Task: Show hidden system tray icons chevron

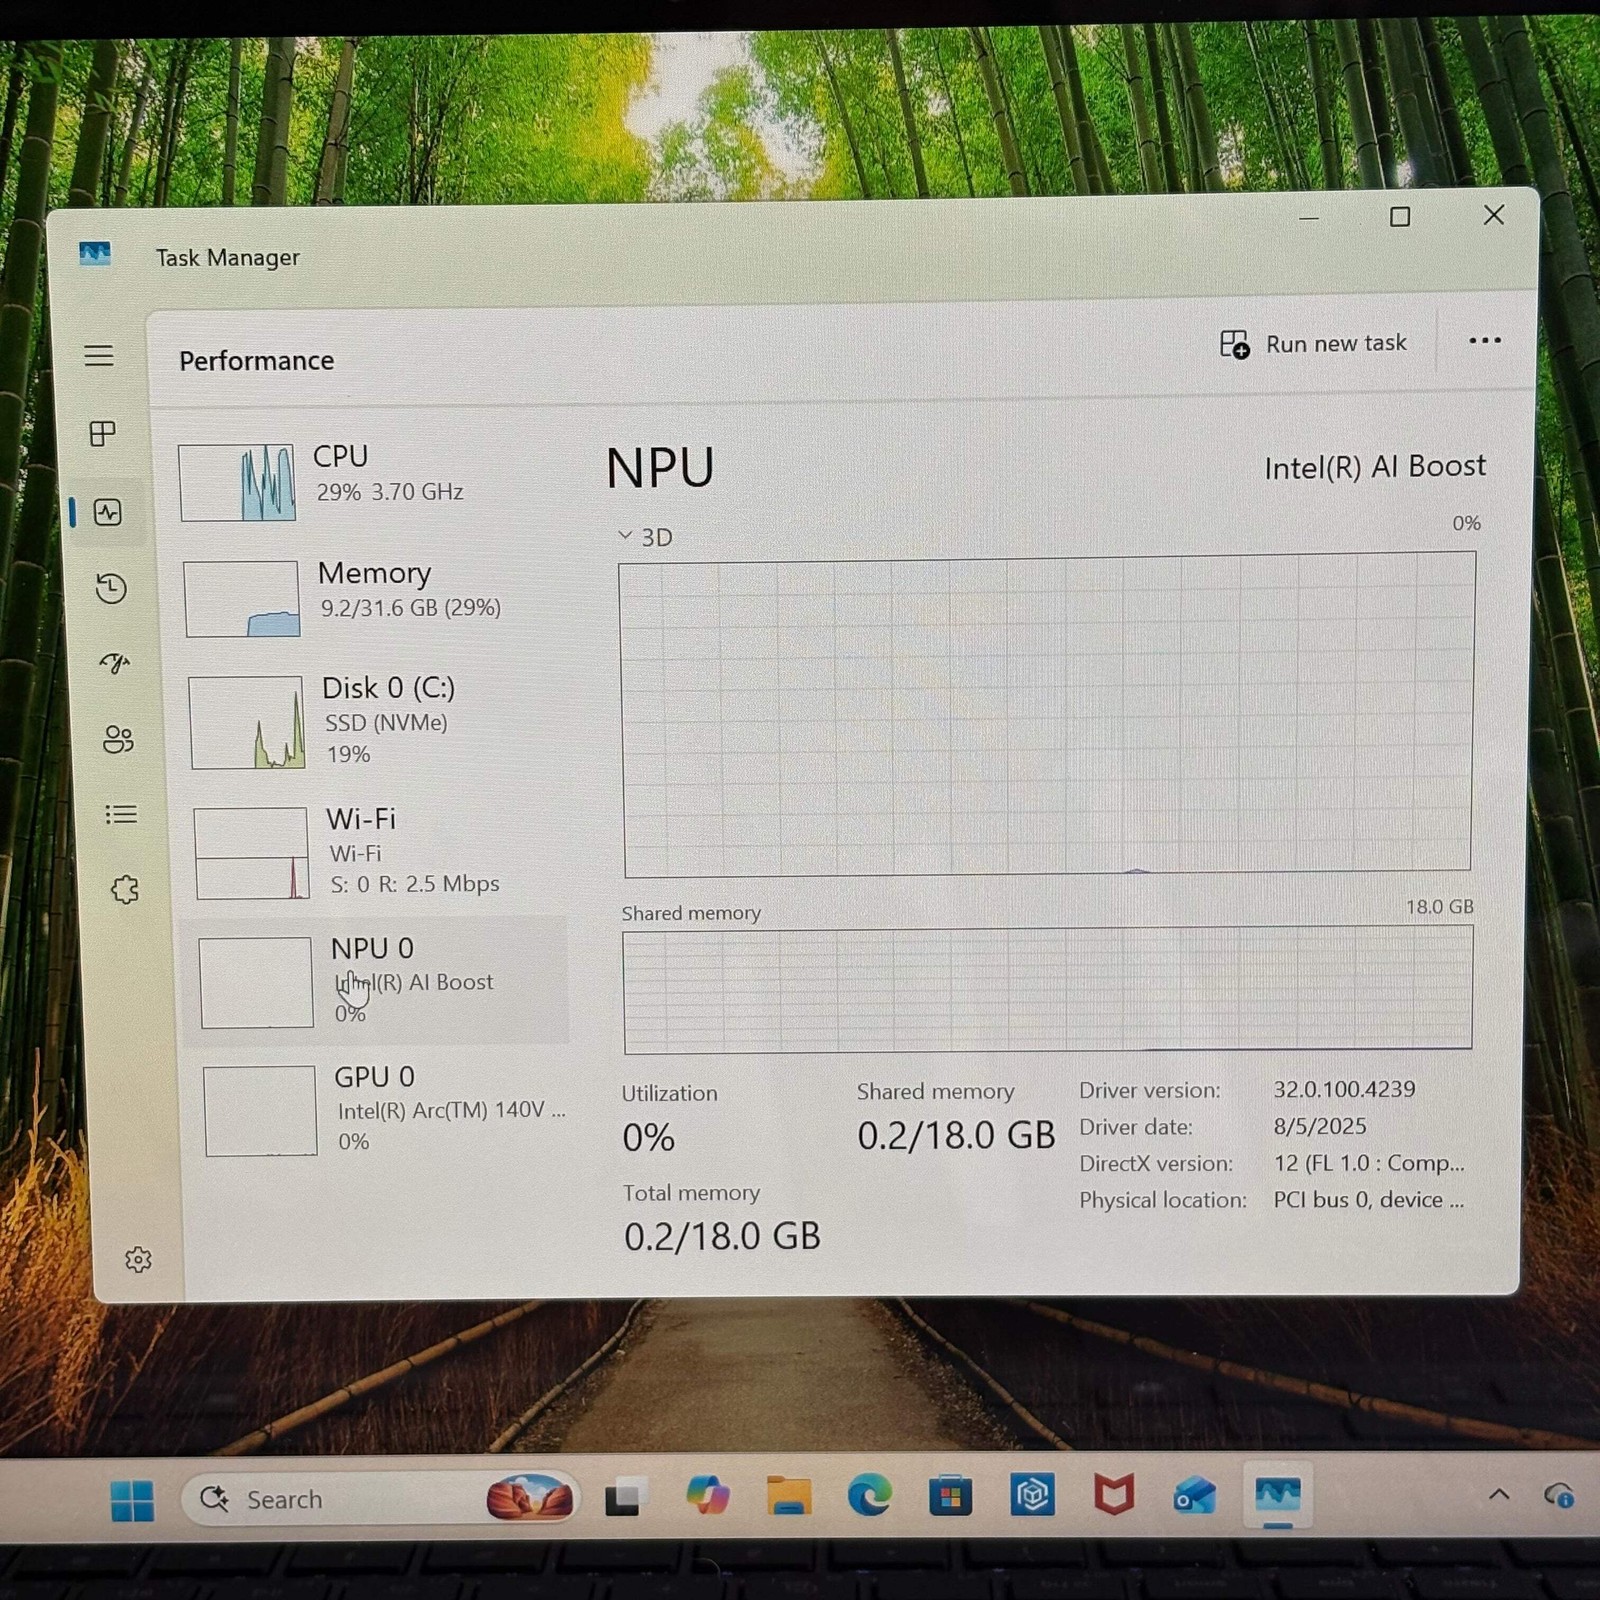Action: click(x=1499, y=1494)
